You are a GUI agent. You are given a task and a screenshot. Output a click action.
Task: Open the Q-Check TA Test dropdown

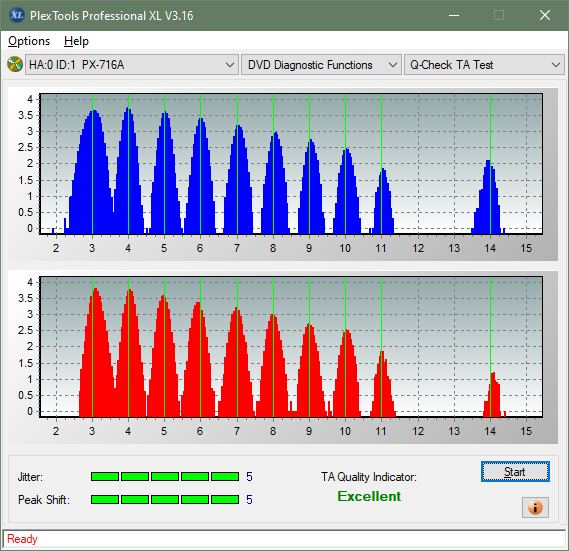pyautogui.click(x=484, y=65)
